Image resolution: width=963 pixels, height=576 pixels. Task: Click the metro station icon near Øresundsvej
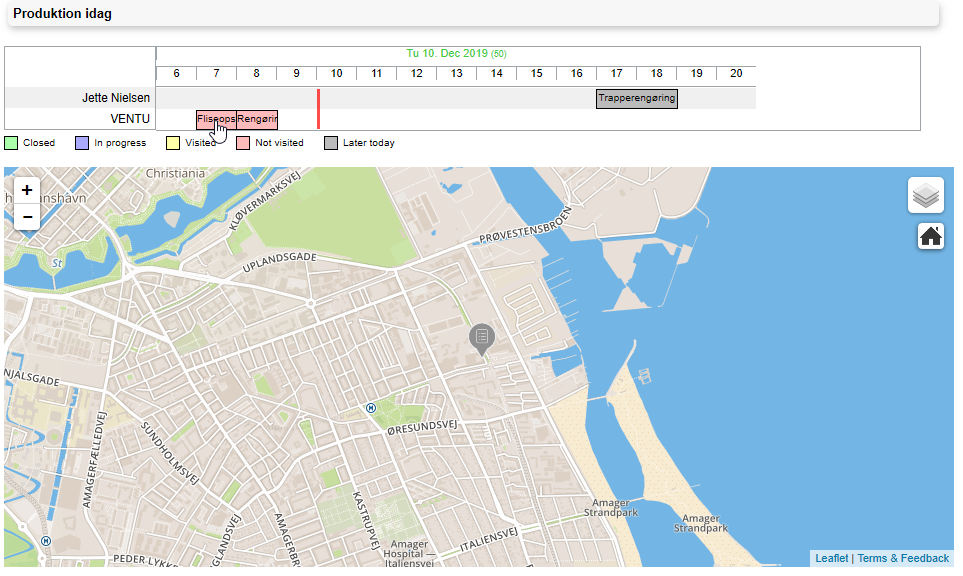click(371, 407)
